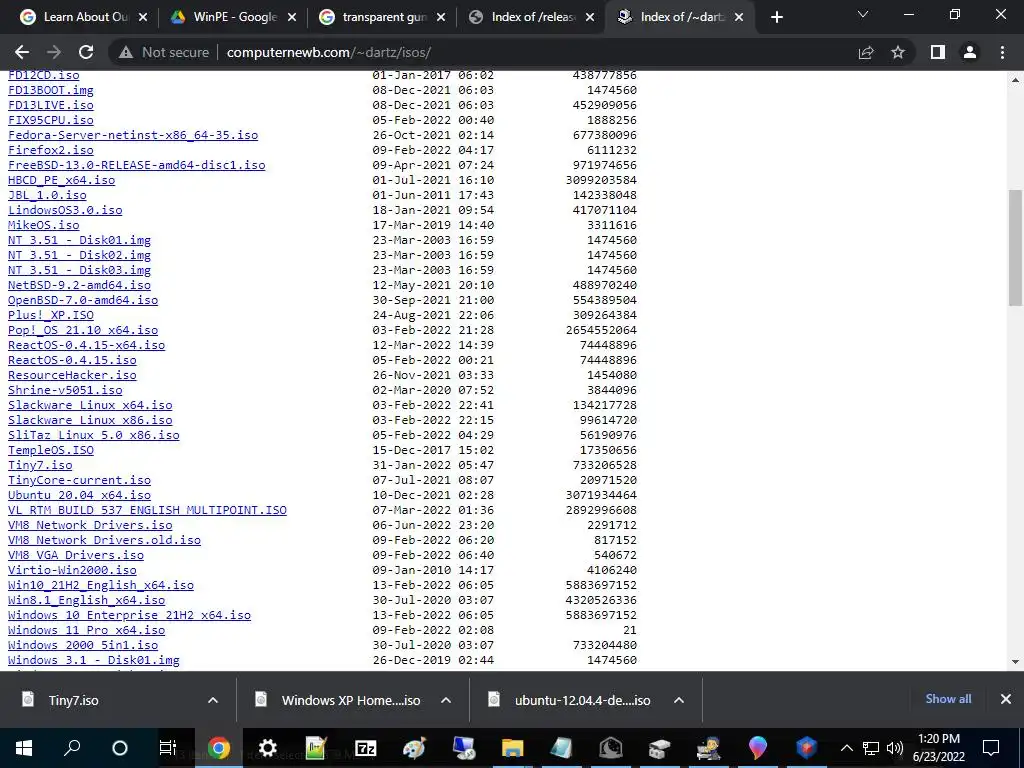
Task: Open Slackware_Linux_x86.iso link
Action: (x=90, y=420)
